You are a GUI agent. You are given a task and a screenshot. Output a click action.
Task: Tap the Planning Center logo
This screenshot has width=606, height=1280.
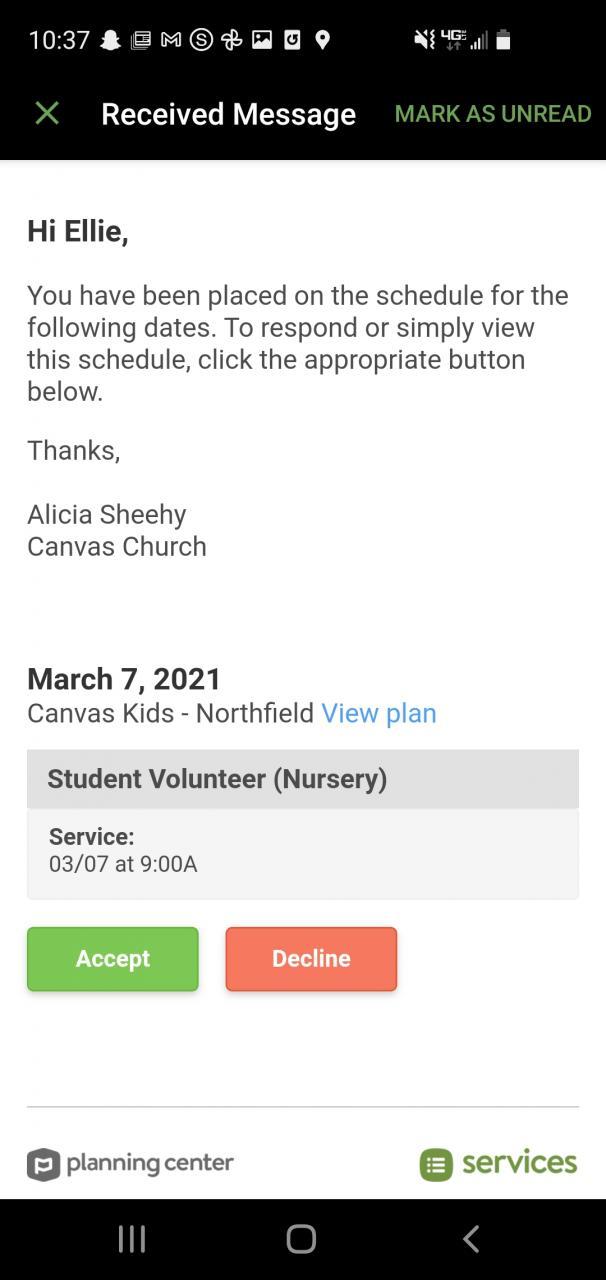[130, 1164]
